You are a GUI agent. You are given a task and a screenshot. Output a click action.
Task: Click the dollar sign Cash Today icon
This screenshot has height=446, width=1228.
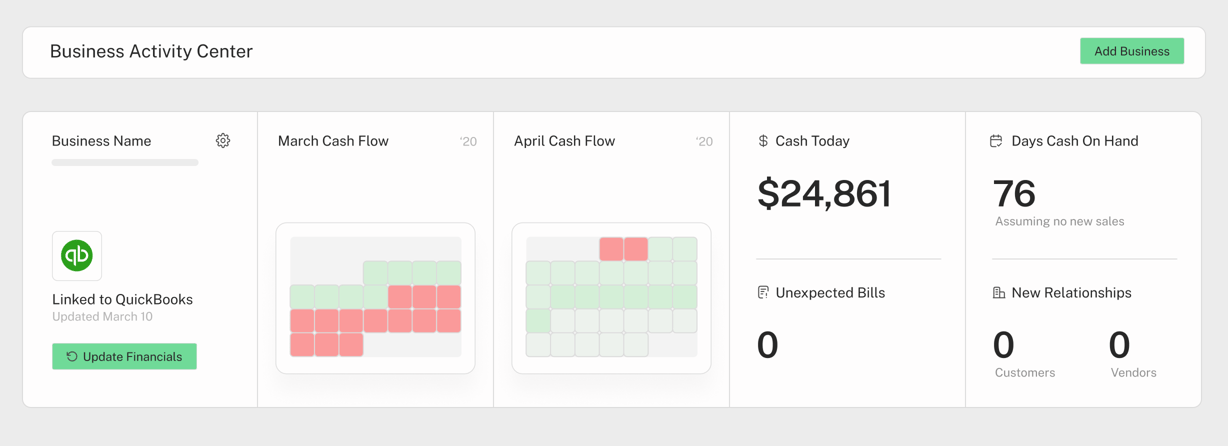763,141
